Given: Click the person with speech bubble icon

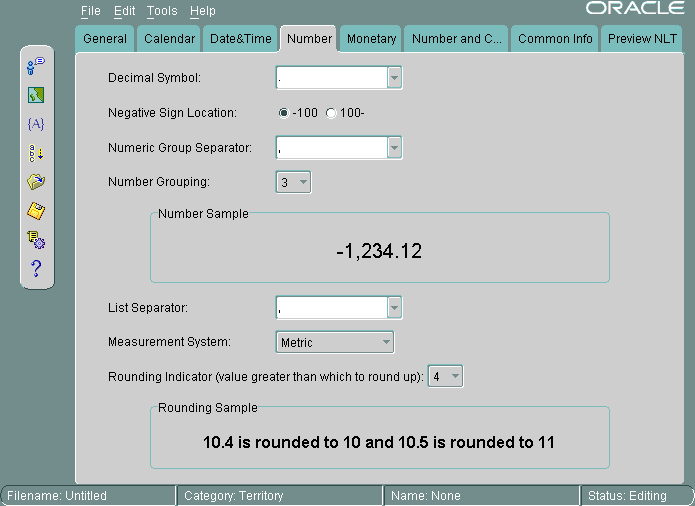Looking at the screenshot, I should pos(36,66).
